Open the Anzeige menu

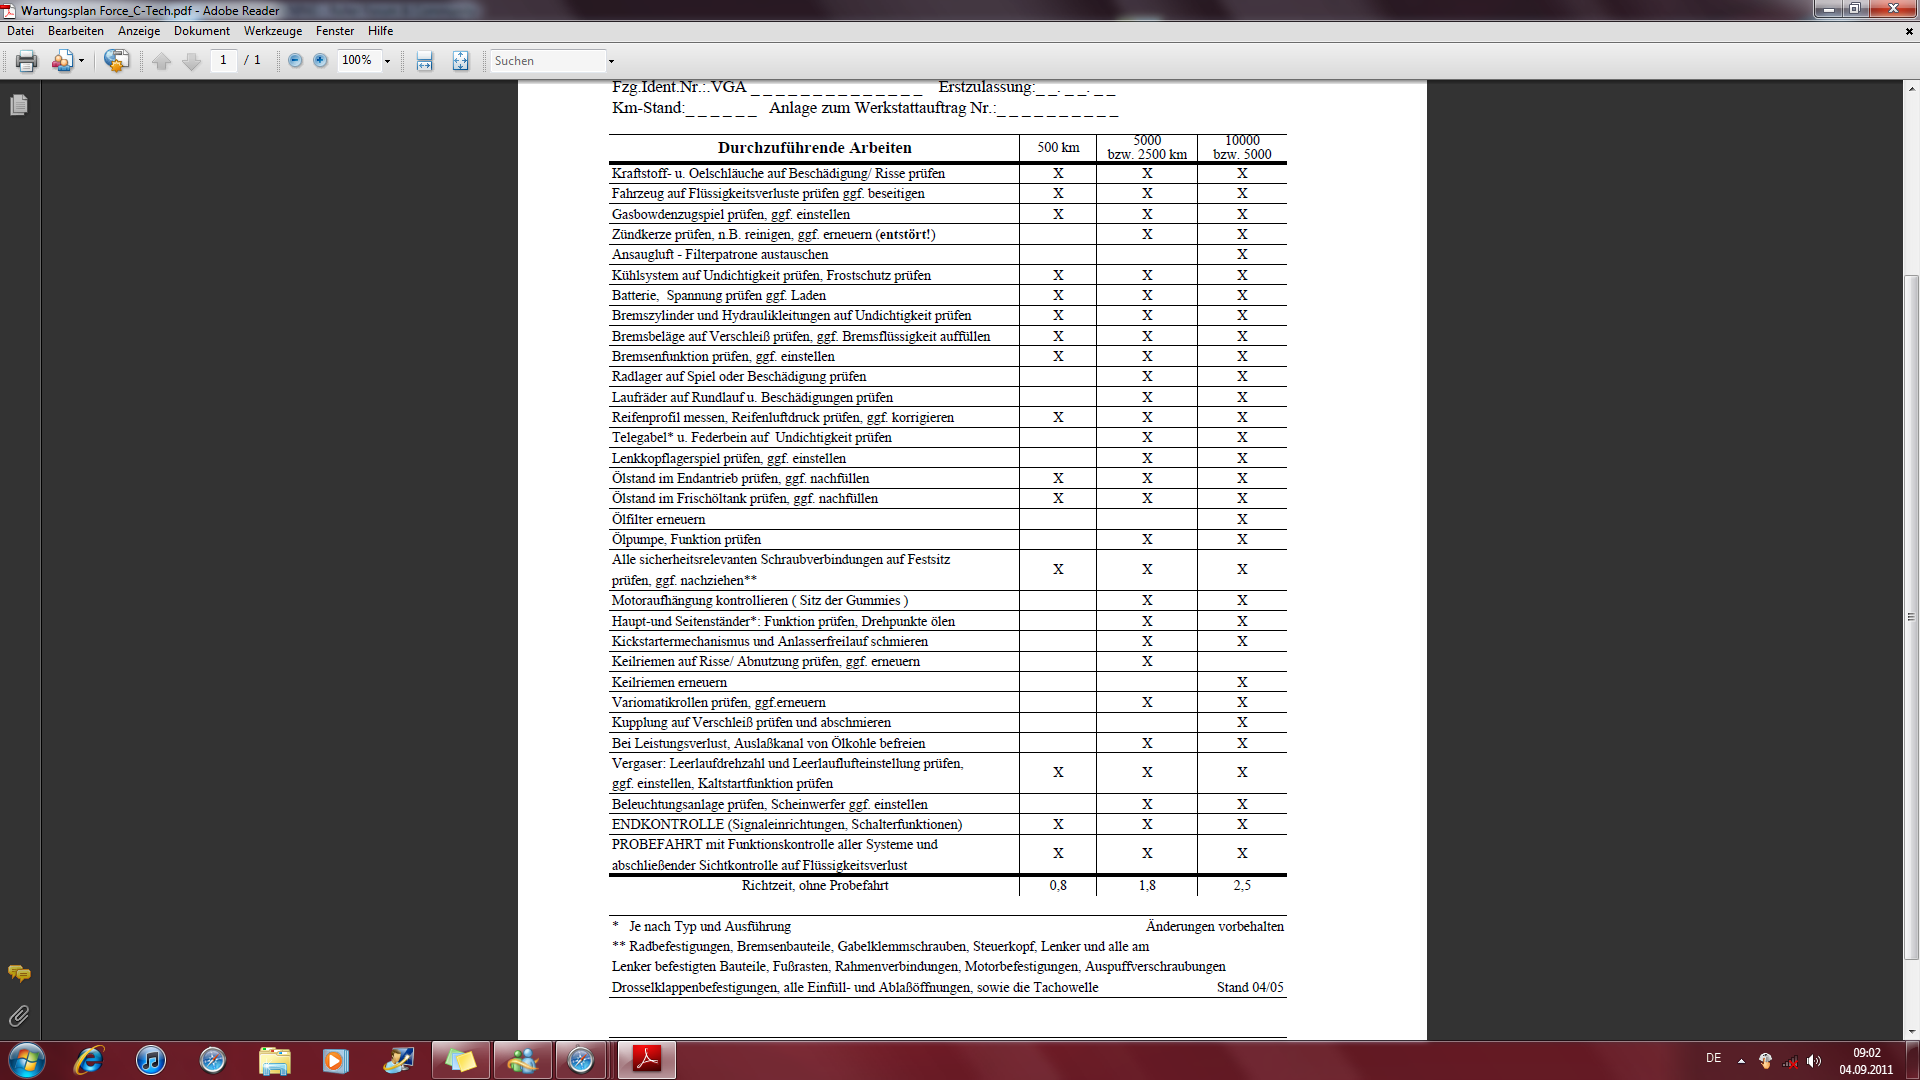pos(139,31)
